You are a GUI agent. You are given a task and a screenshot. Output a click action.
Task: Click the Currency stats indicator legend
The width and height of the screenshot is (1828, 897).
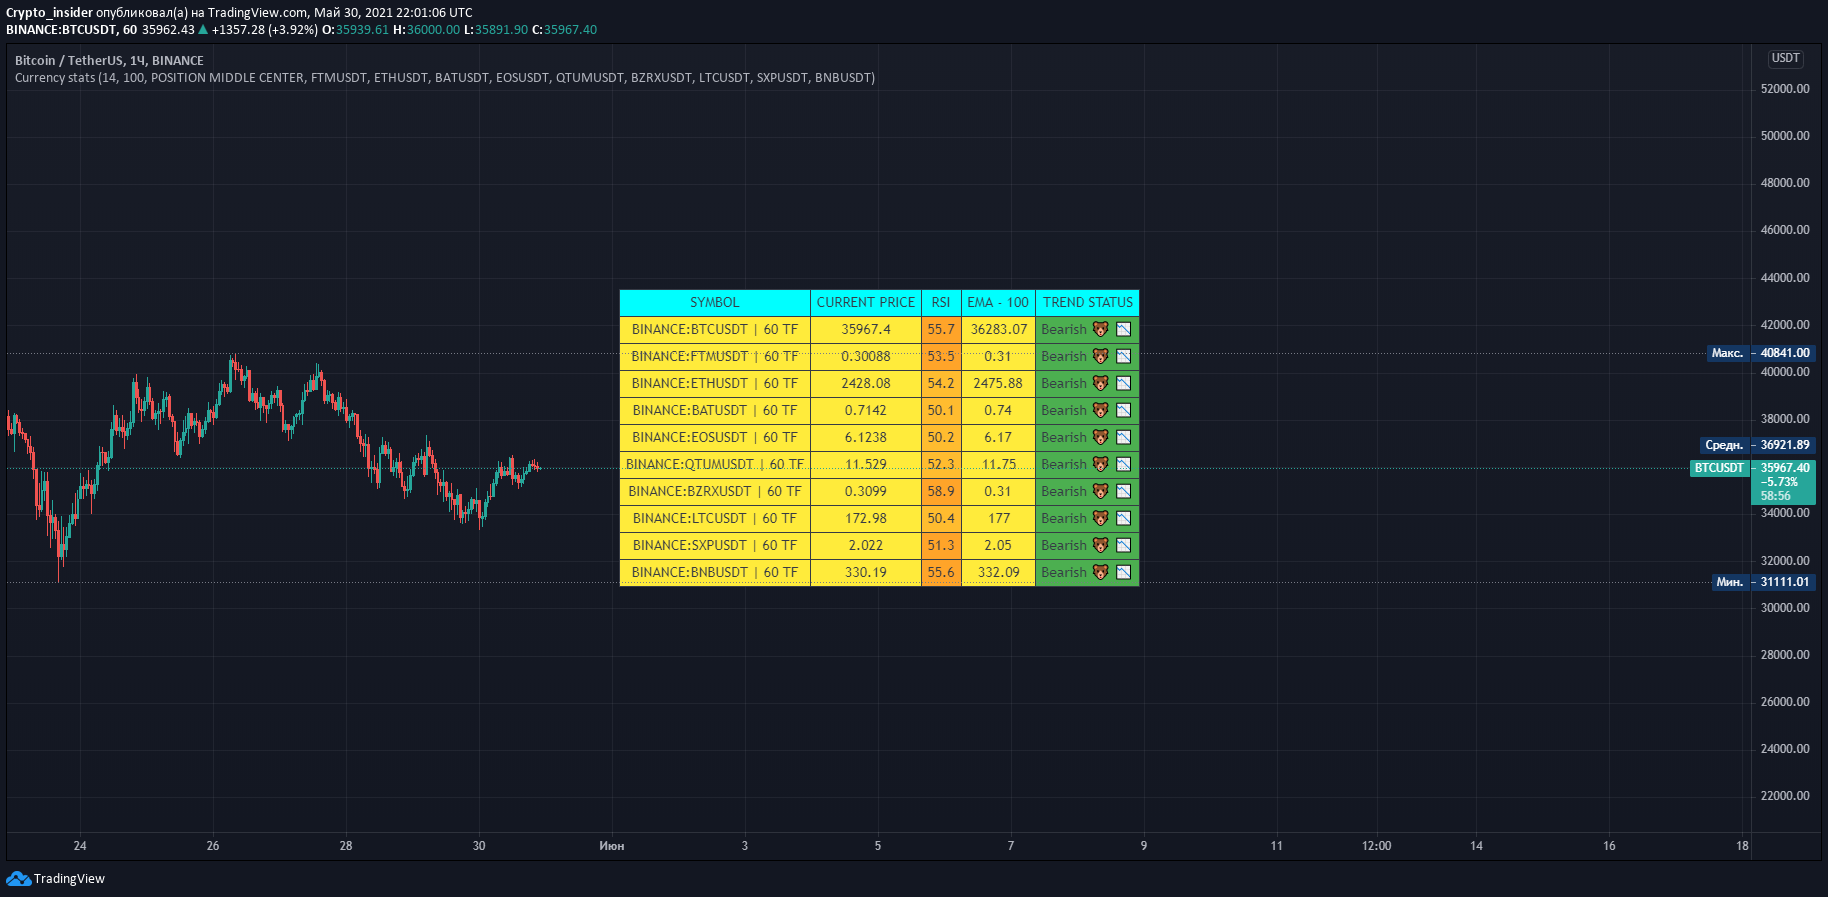coord(445,77)
